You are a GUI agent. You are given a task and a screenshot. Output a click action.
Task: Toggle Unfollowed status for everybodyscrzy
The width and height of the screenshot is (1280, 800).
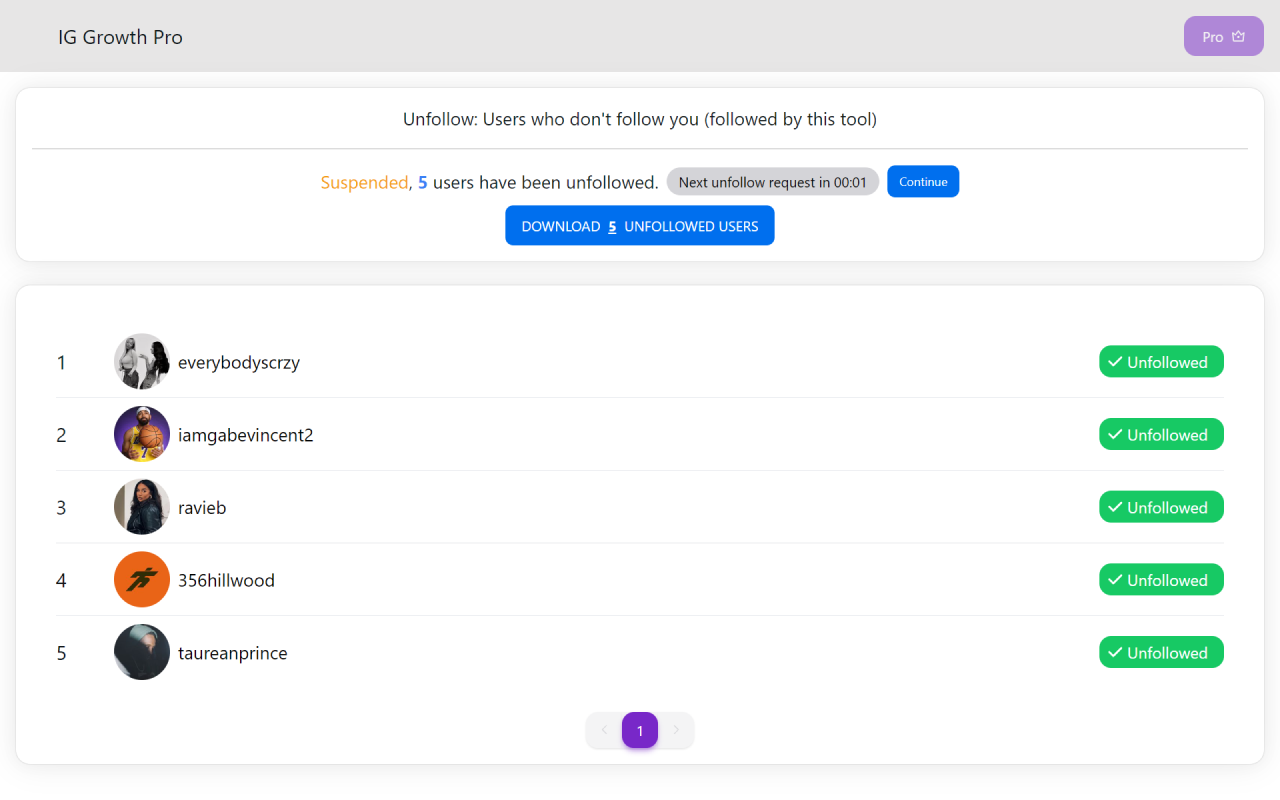[x=1161, y=362]
